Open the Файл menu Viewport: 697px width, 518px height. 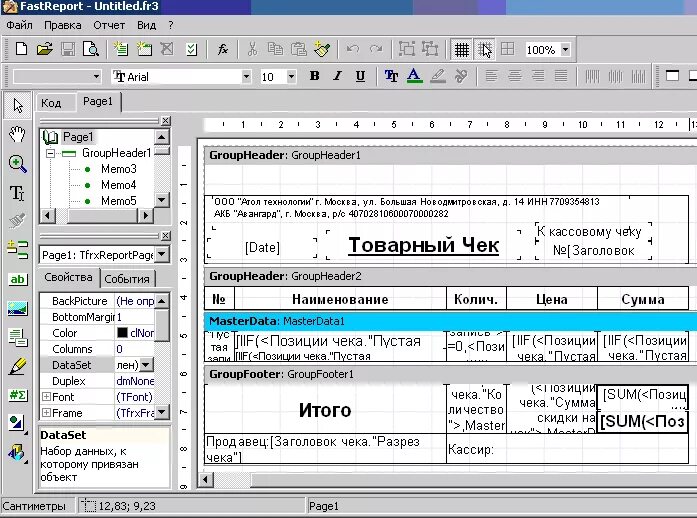[x=20, y=25]
